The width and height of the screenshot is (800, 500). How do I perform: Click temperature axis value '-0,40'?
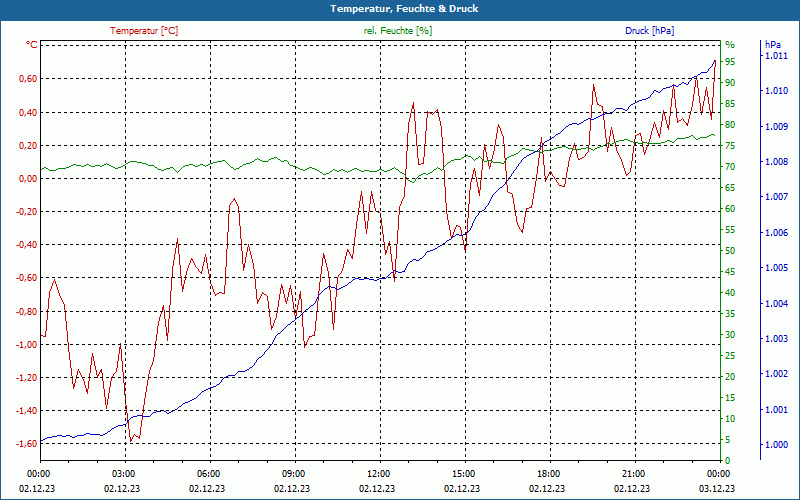point(27,245)
